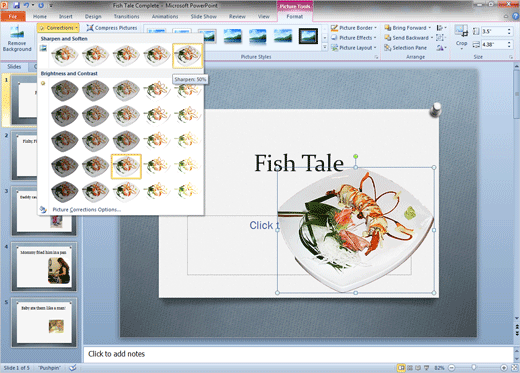Open the Selection Pane
The width and height of the screenshot is (520, 373).
[x=405, y=48]
